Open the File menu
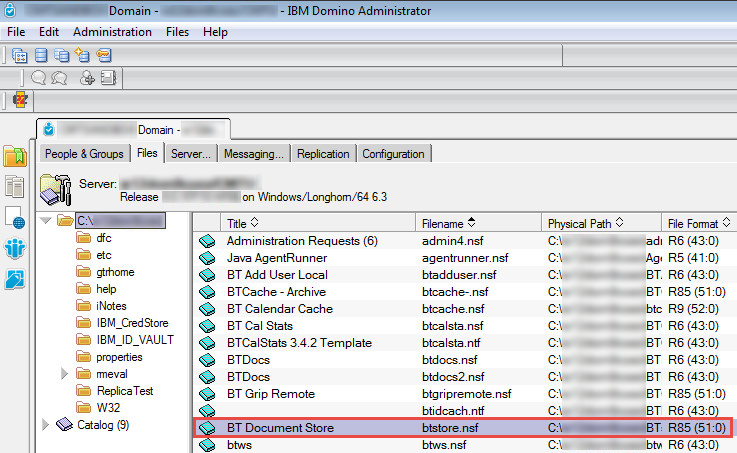737x453 pixels. [16, 32]
